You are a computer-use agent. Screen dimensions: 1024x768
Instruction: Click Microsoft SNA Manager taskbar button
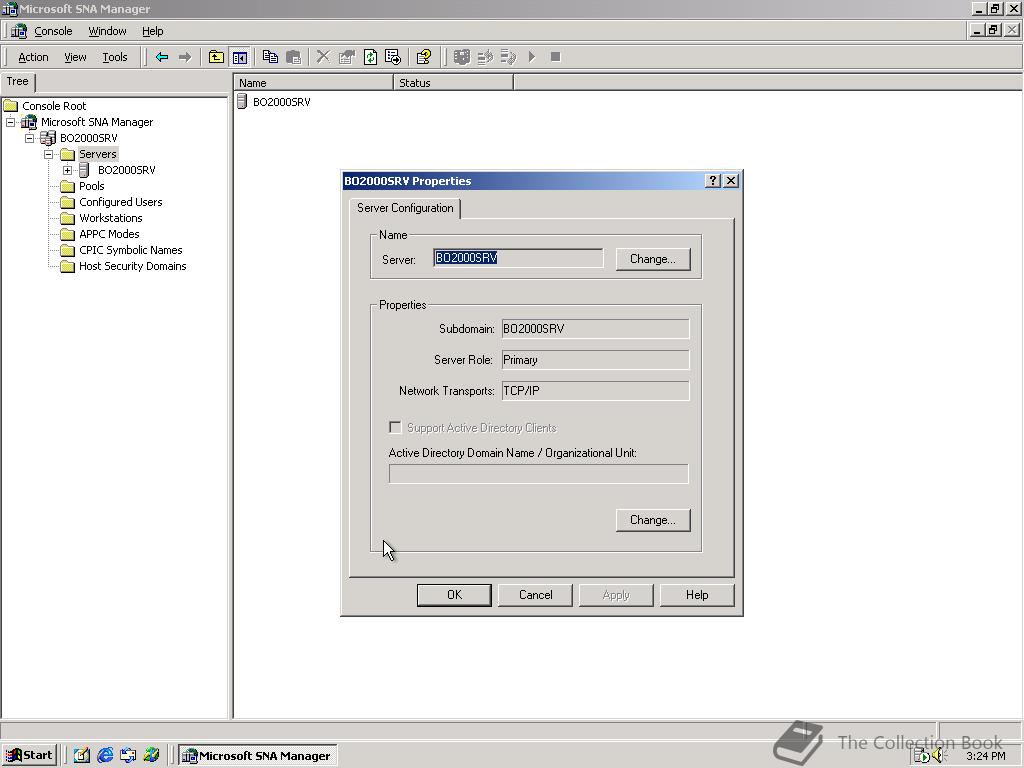(257, 756)
